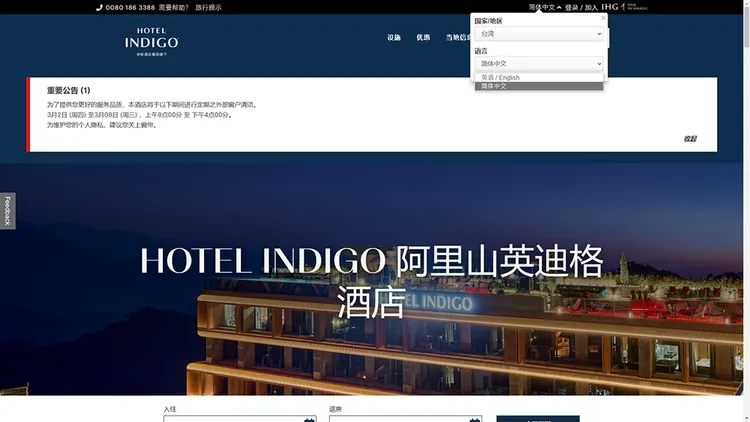Click the phone icon beside 0080 186 3388
The width and height of the screenshot is (750, 422).
(x=99, y=8)
